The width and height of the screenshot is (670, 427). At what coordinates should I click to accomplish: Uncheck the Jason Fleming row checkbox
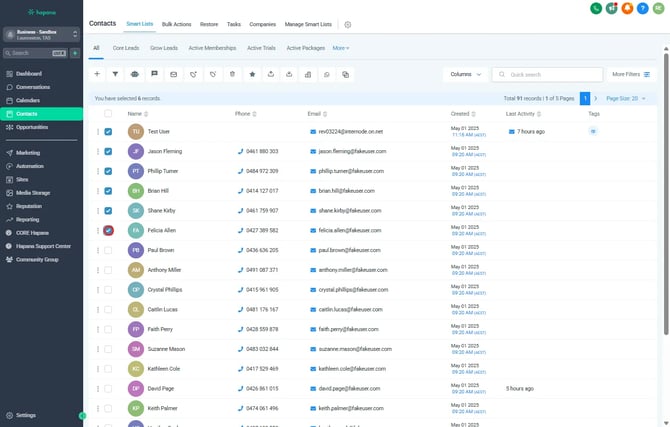coord(108,151)
